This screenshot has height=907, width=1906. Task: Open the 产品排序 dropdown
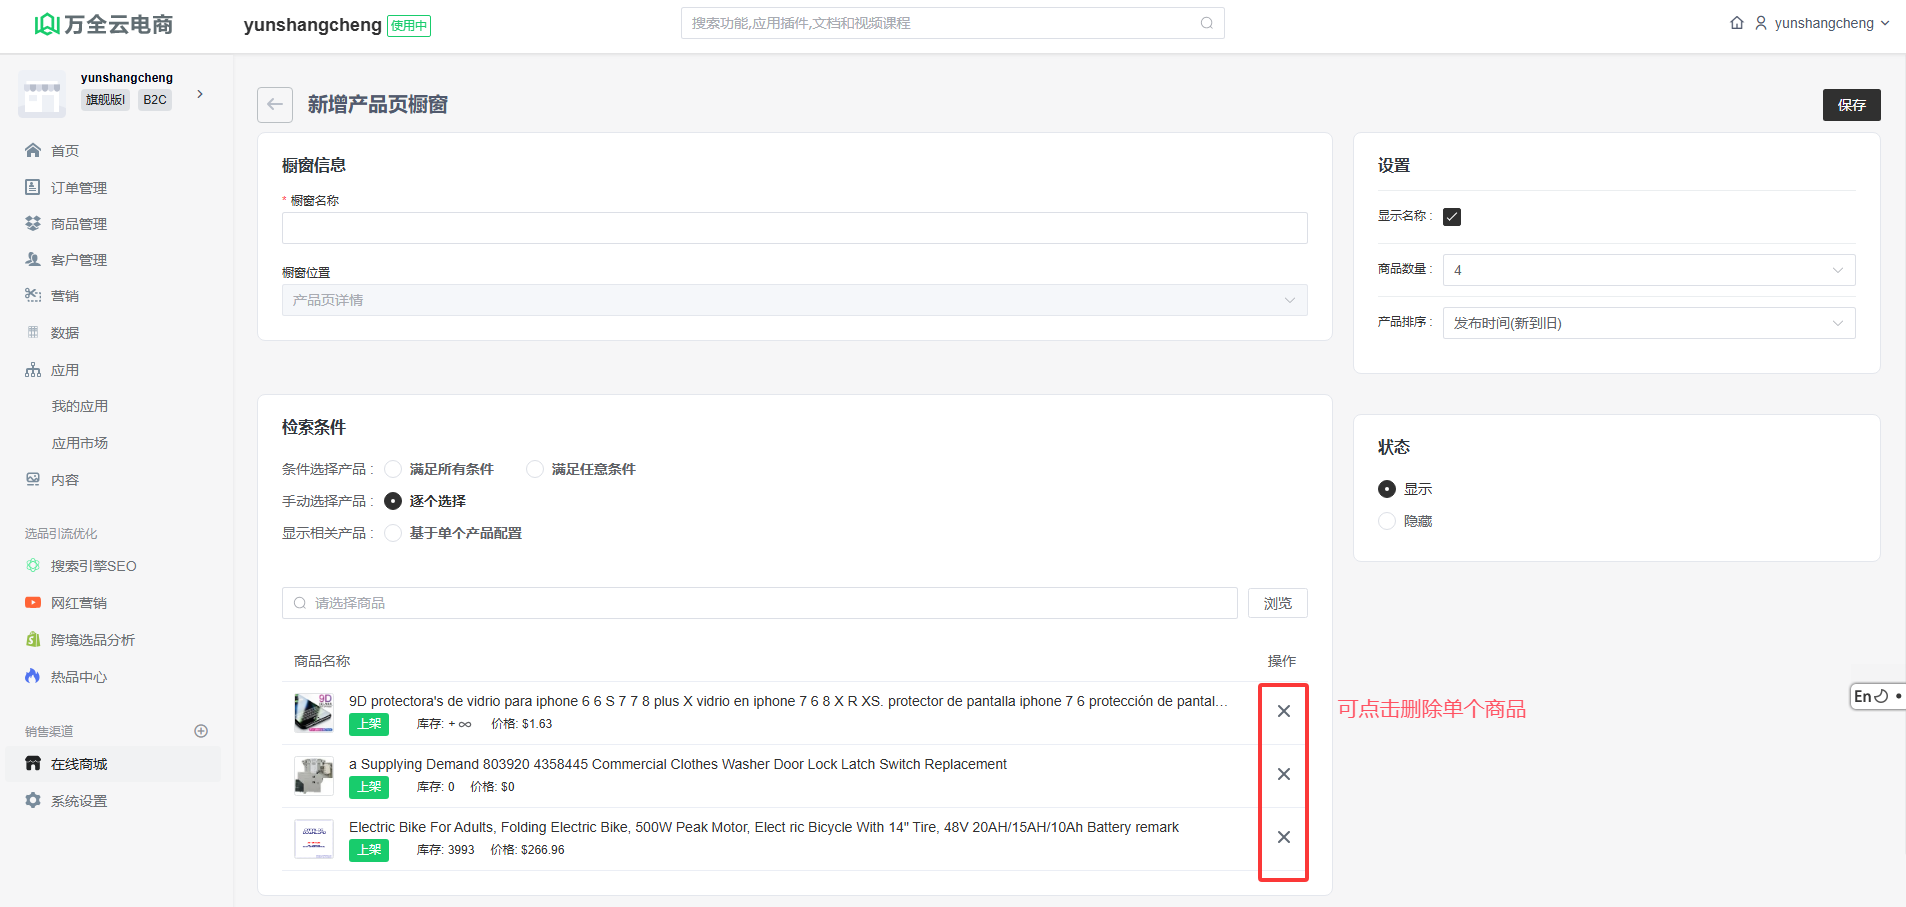1648,323
